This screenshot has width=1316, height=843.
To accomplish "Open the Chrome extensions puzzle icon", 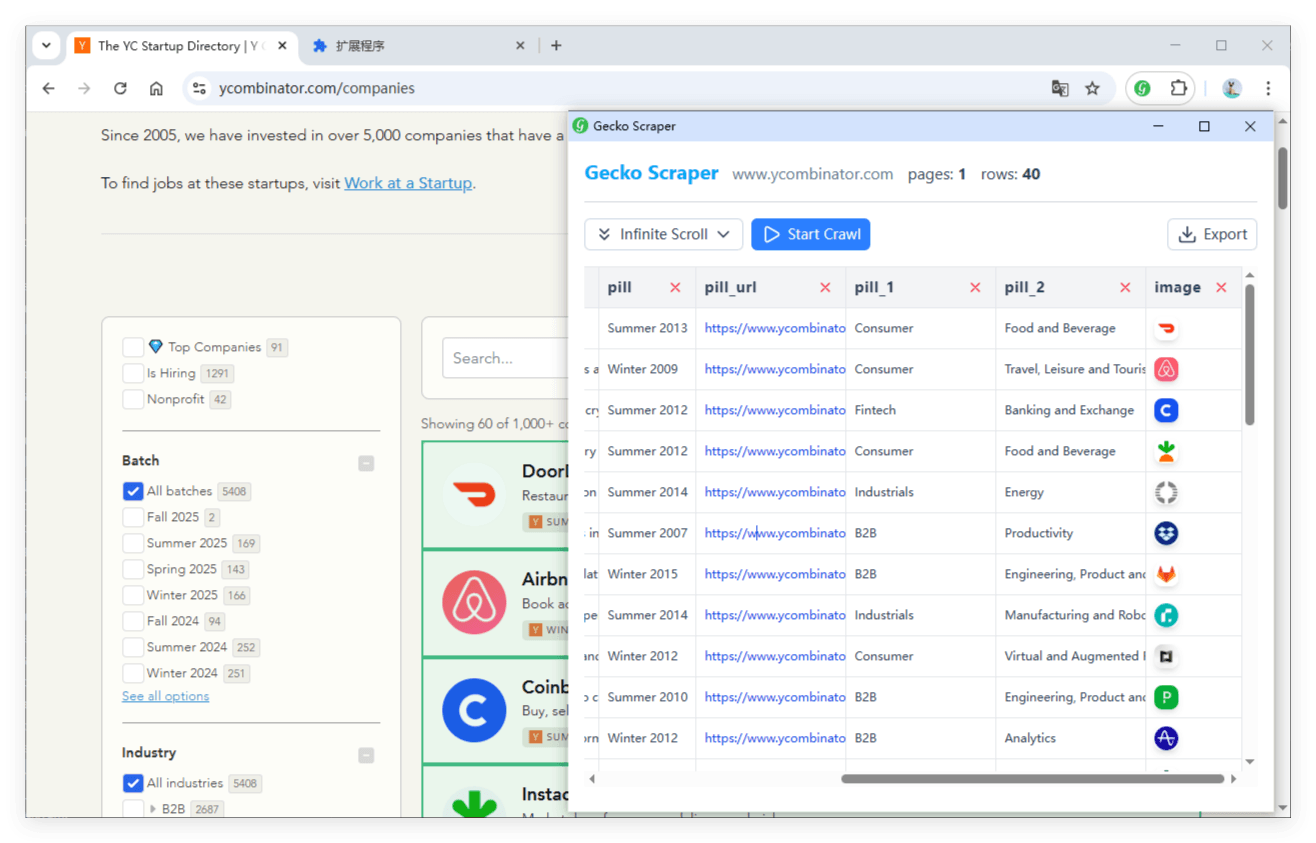I will pos(1179,88).
